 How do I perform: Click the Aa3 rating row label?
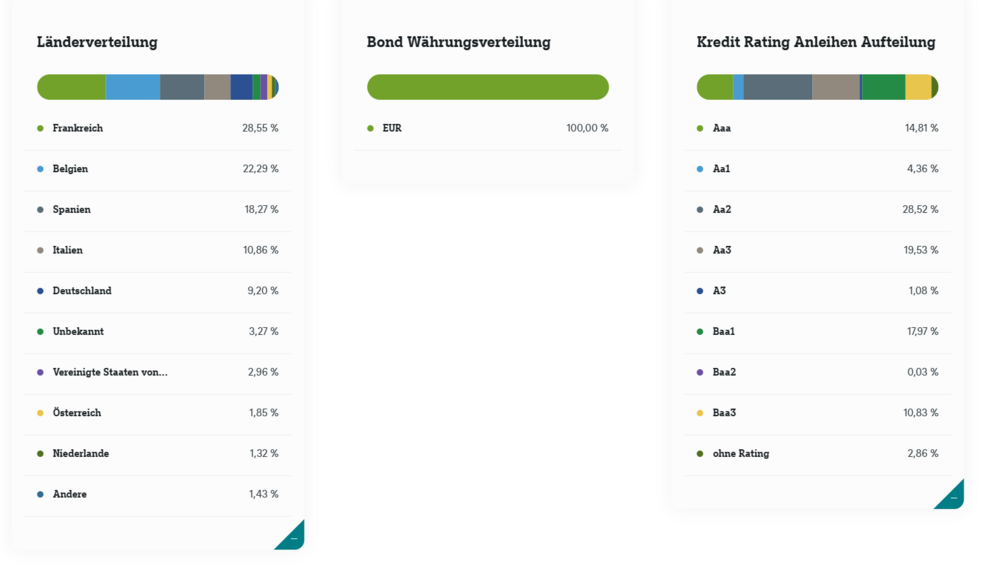722,250
